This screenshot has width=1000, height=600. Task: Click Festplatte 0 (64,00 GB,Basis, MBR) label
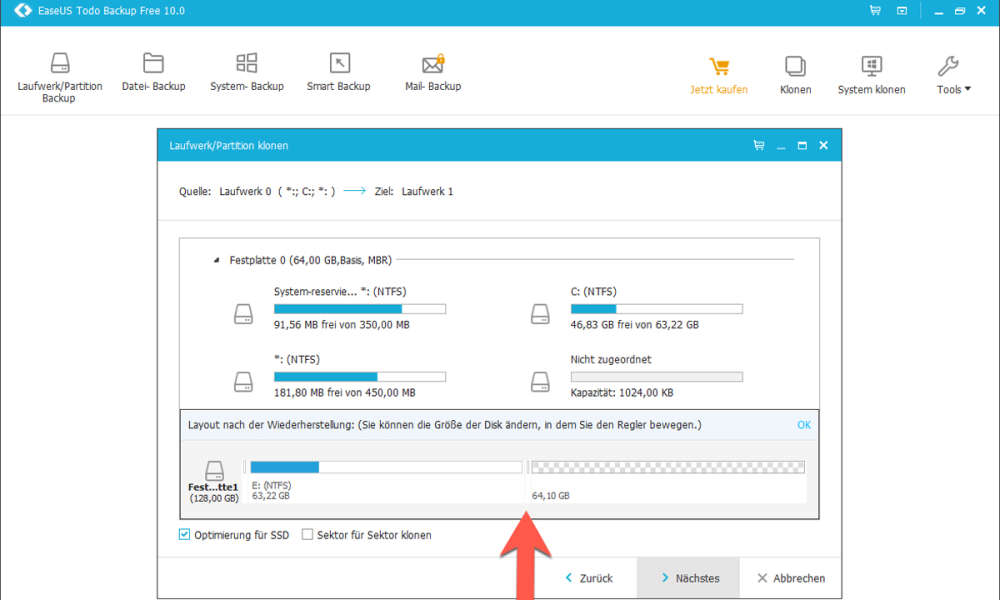[311, 260]
